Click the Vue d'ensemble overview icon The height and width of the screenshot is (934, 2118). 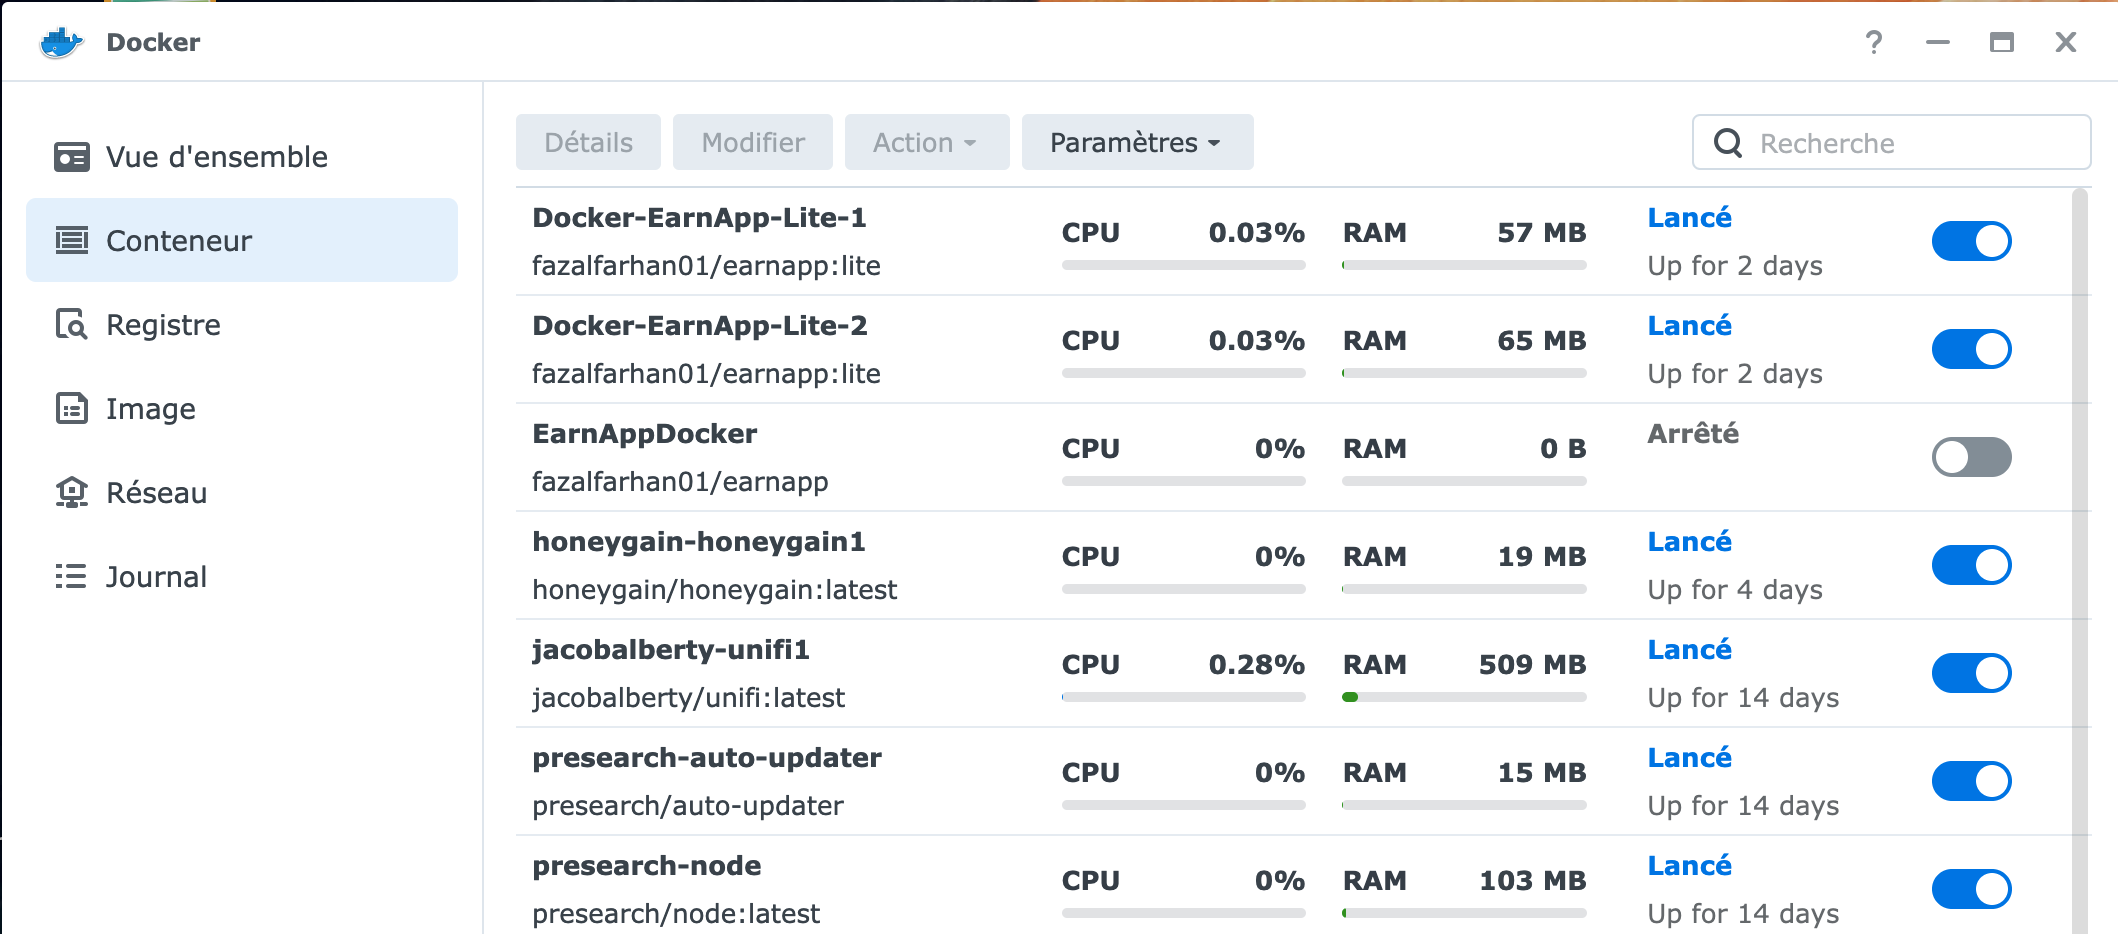(71, 157)
